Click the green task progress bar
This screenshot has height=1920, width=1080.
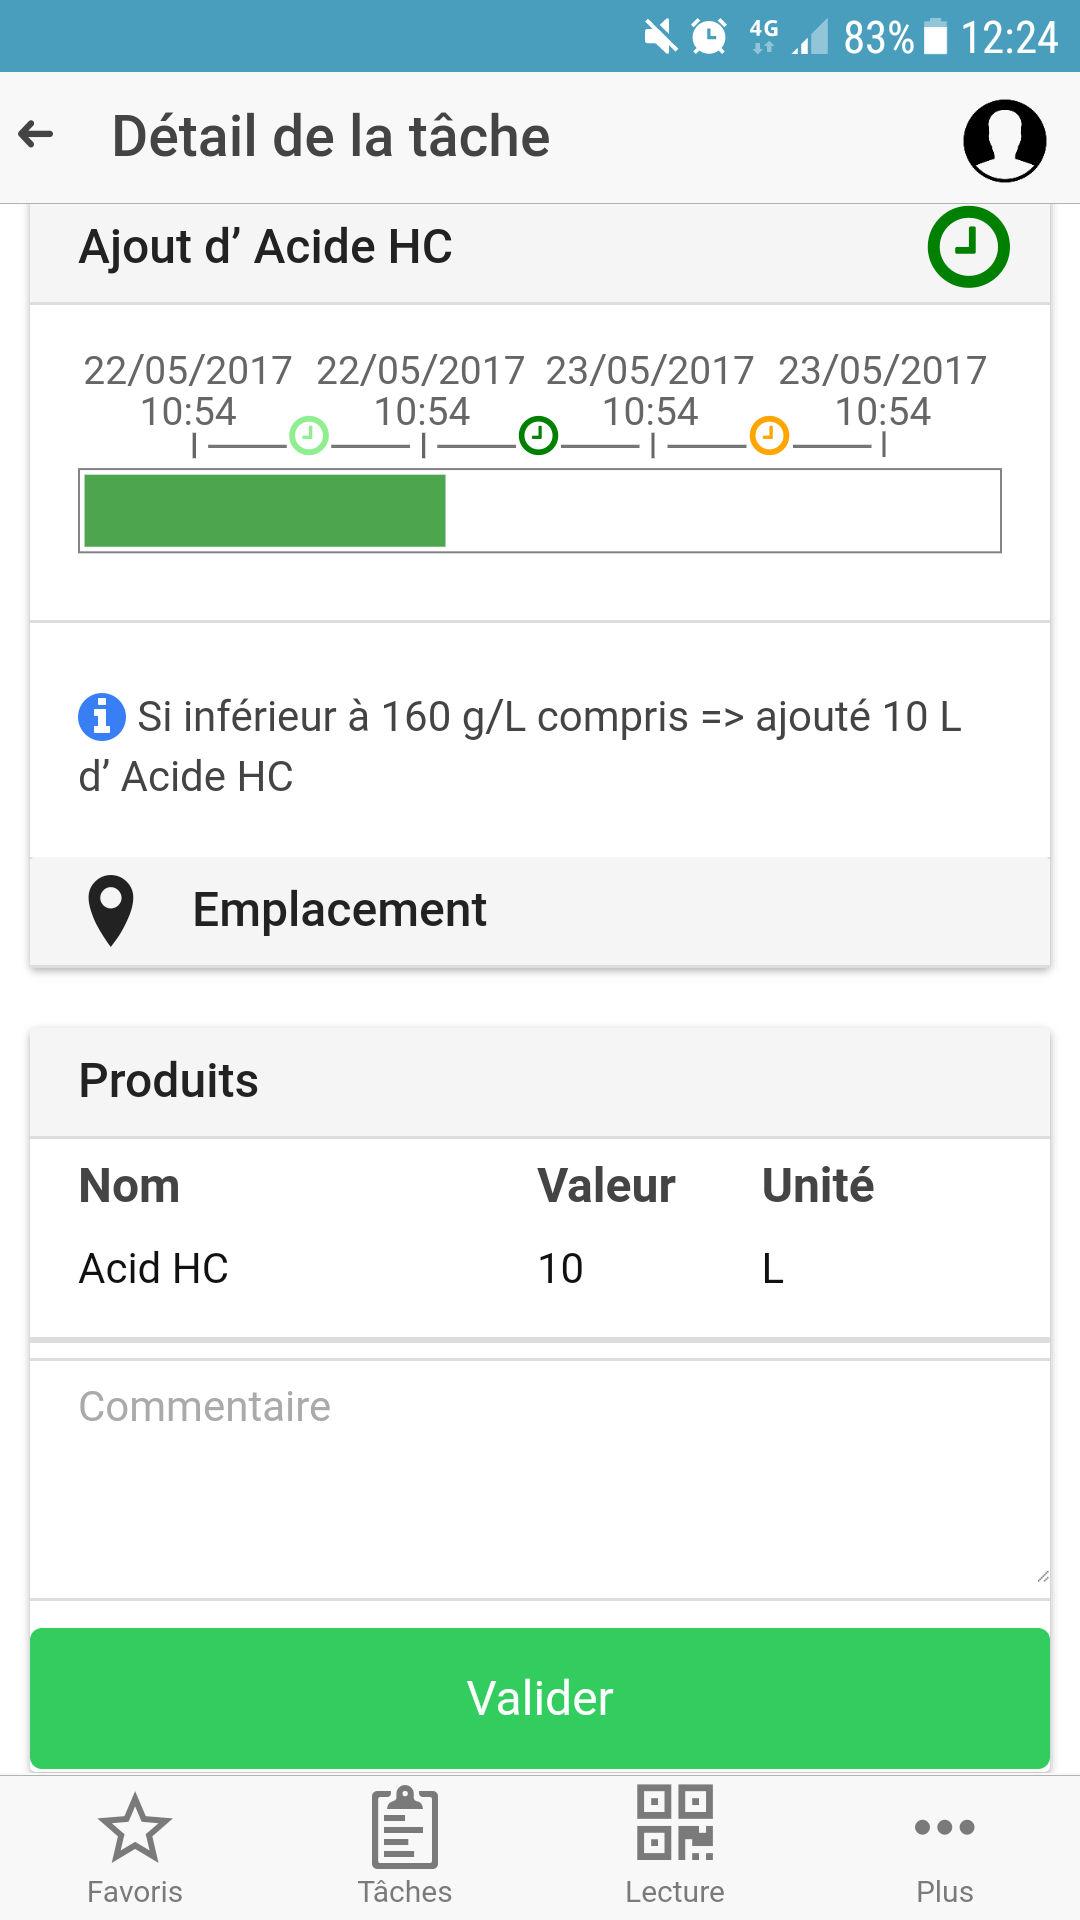[x=265, y=511]
